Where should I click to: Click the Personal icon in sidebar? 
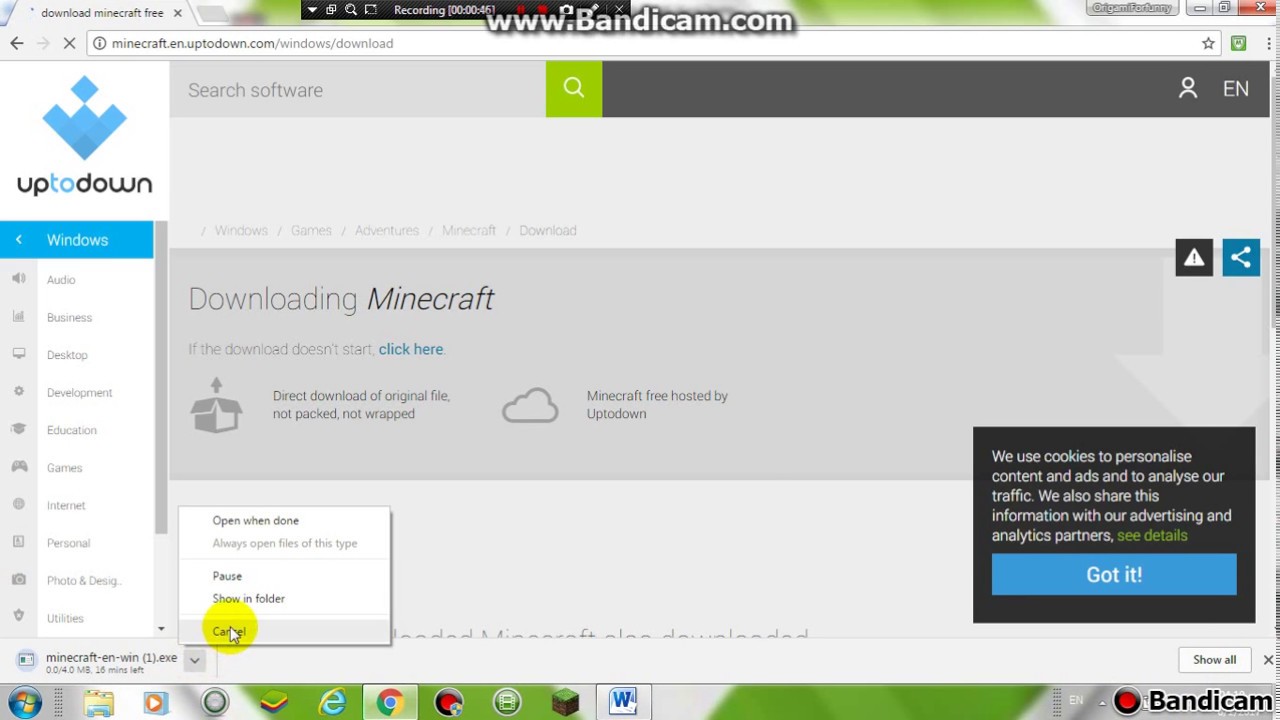[18, 542]
